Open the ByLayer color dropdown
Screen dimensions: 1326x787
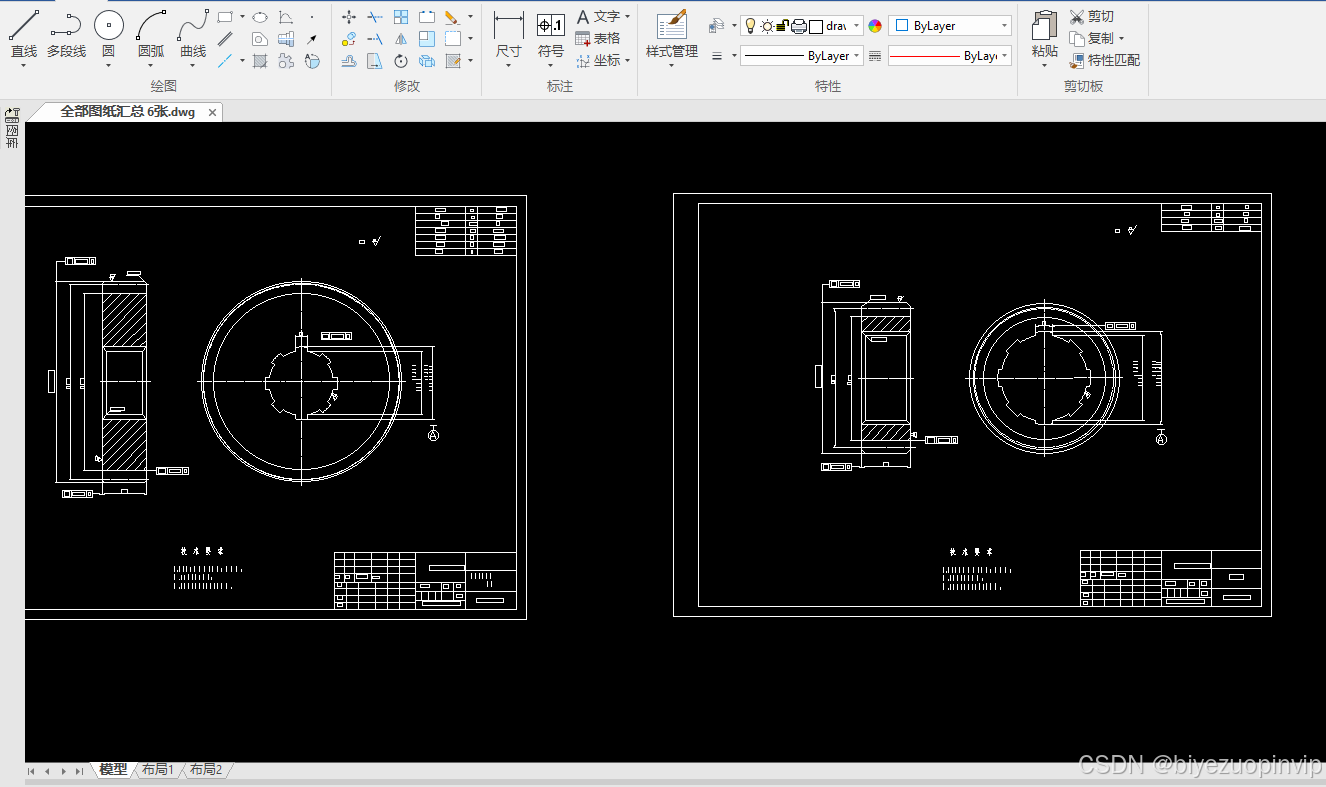coord(950,26)
